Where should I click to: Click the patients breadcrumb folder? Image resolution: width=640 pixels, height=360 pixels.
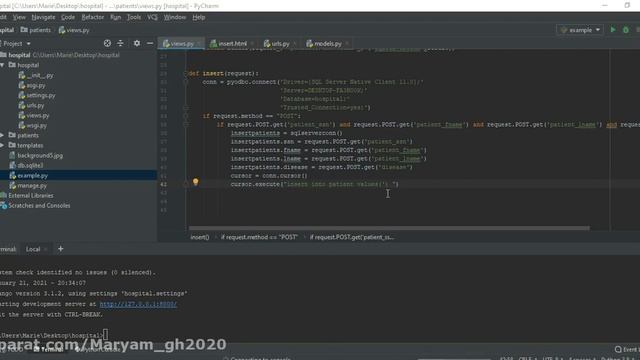click(x=36, y=30)
